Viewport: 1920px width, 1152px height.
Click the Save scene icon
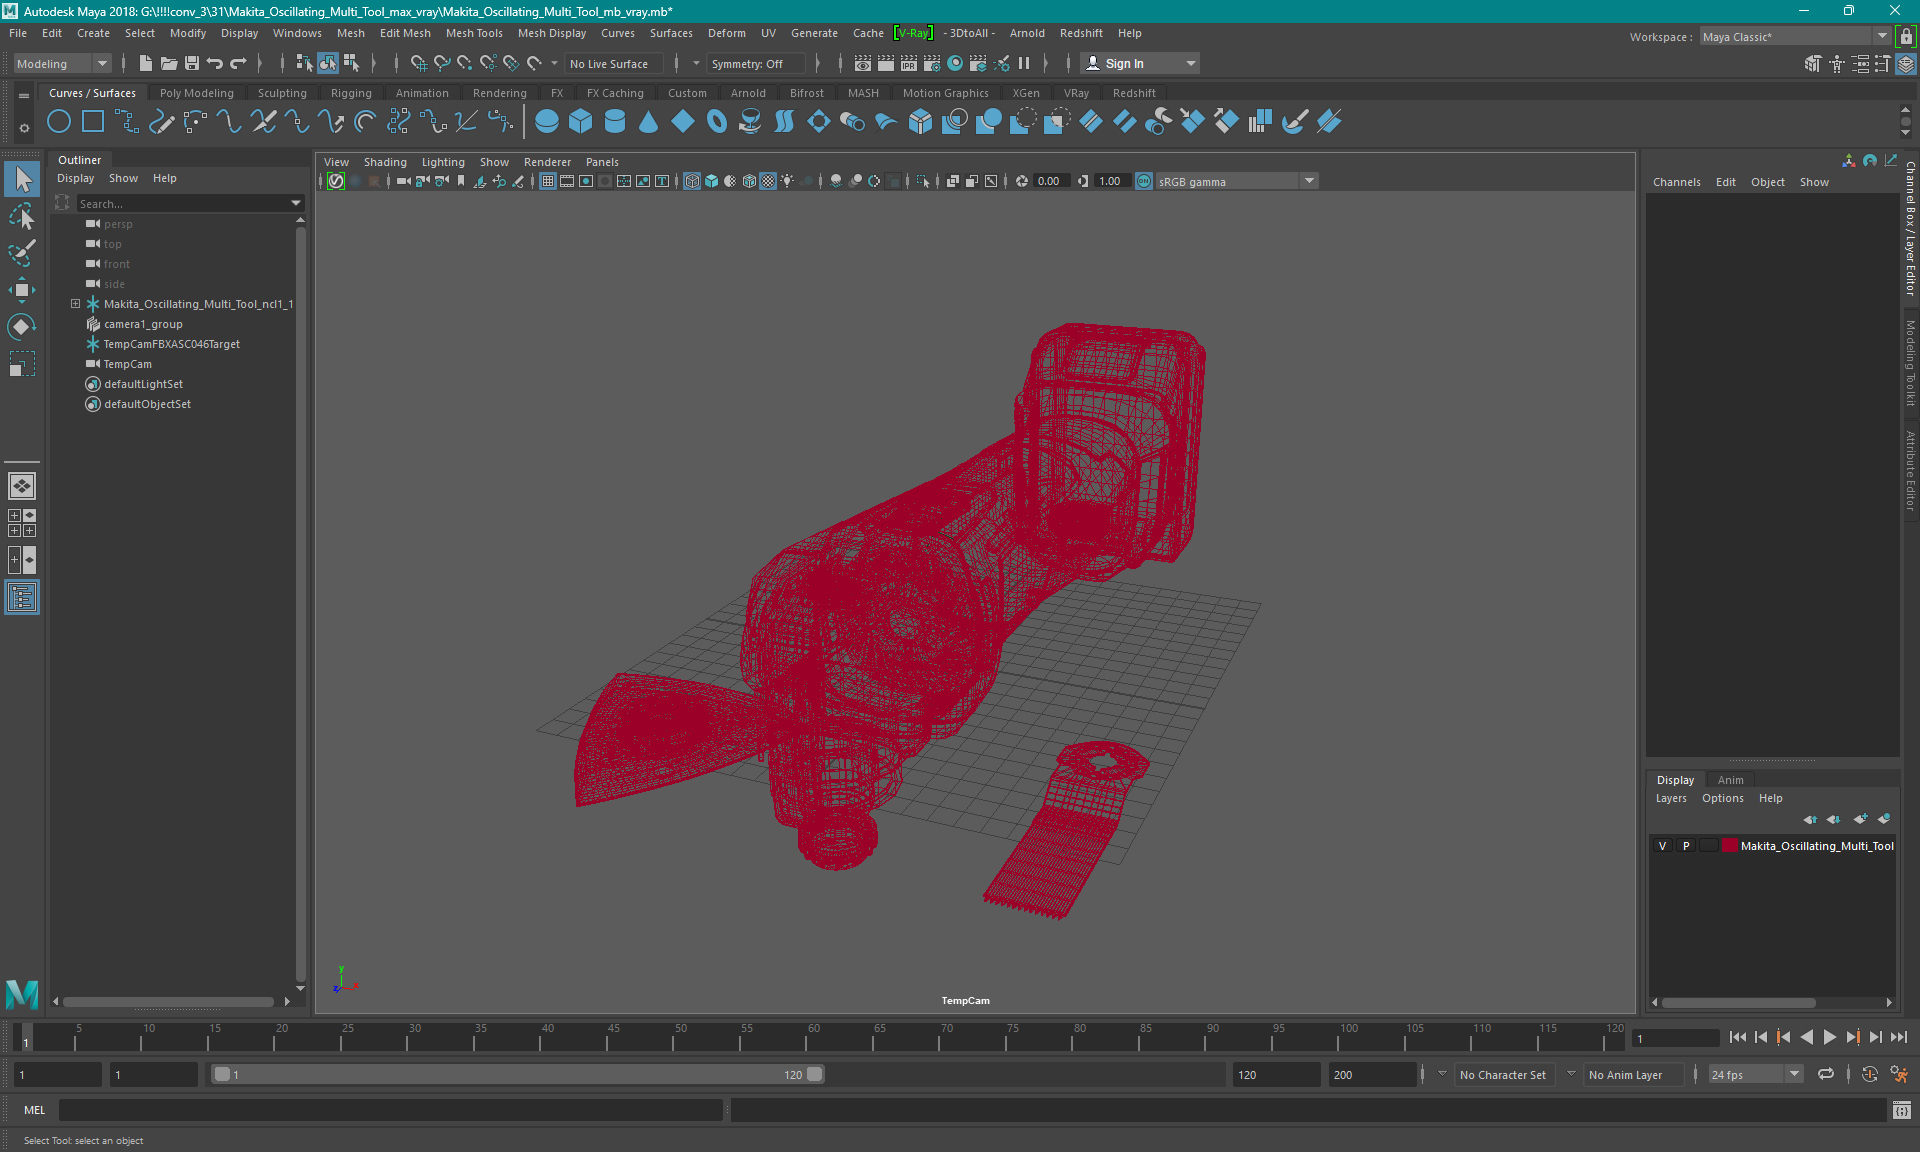coord(192,63)
